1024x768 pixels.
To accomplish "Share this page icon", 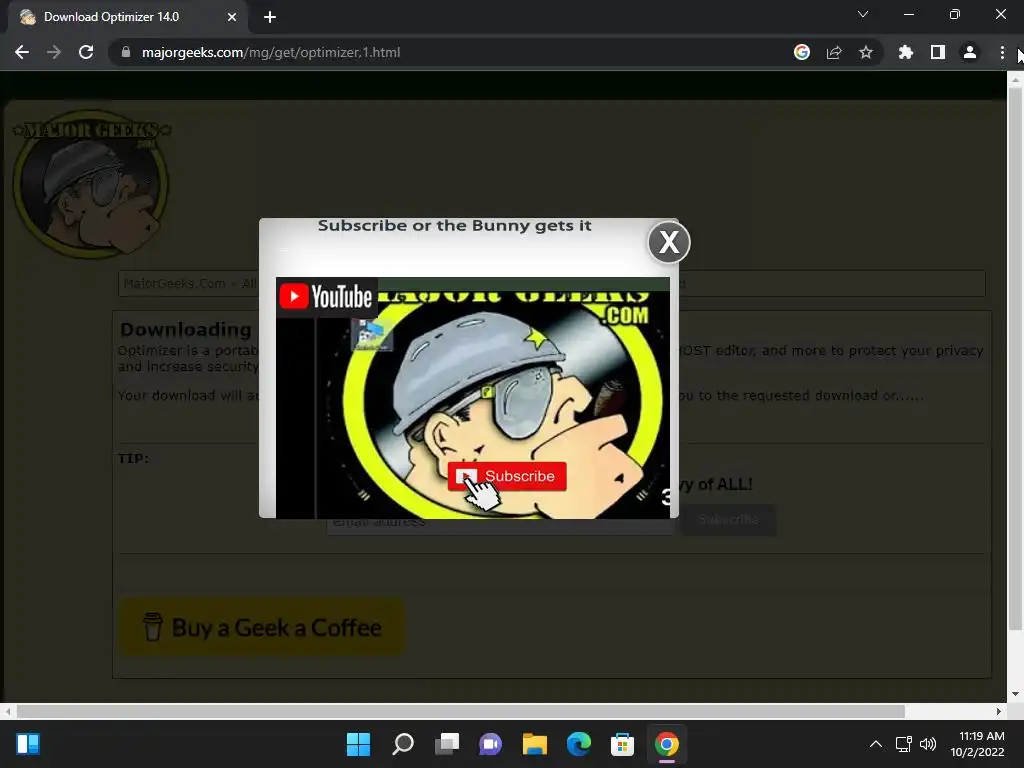I will (x=834, y=52).
